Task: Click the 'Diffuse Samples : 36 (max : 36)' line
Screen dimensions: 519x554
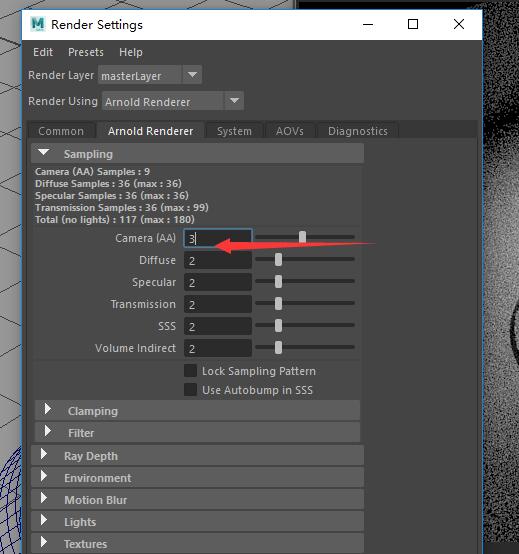Action: coord(108,184)
